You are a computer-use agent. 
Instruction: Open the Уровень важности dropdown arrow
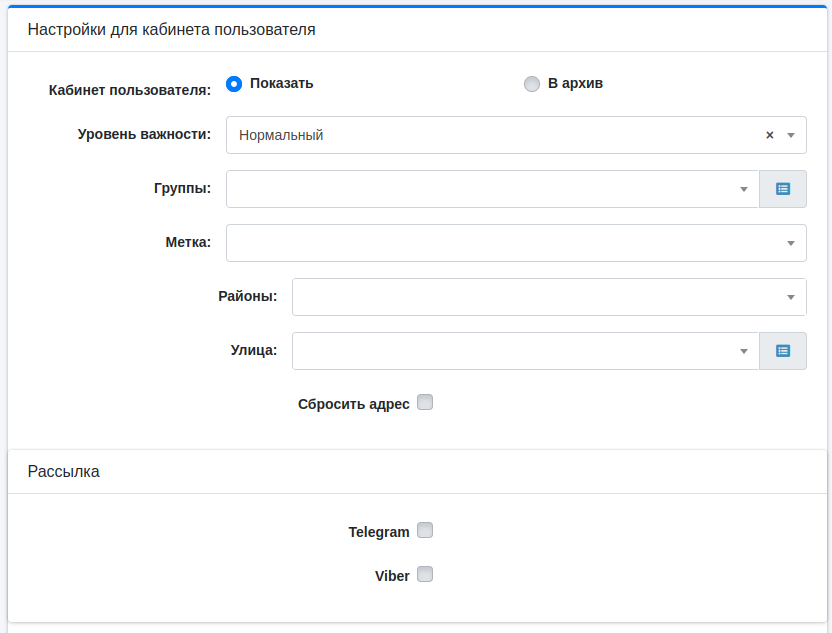coord(790,135)
